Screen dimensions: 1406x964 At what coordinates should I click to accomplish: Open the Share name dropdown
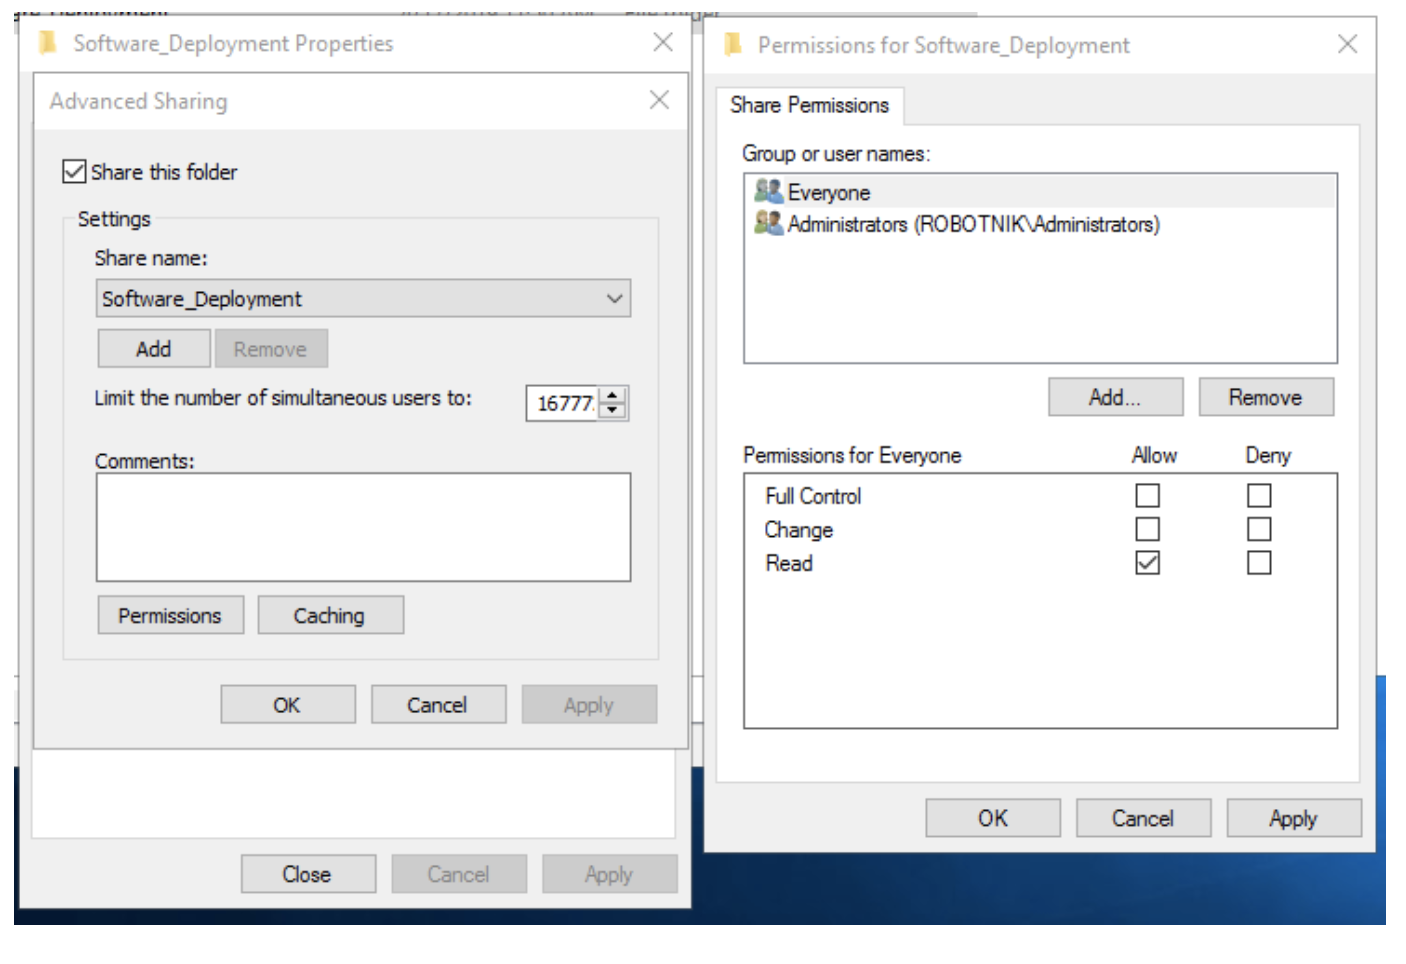[613, 298]
